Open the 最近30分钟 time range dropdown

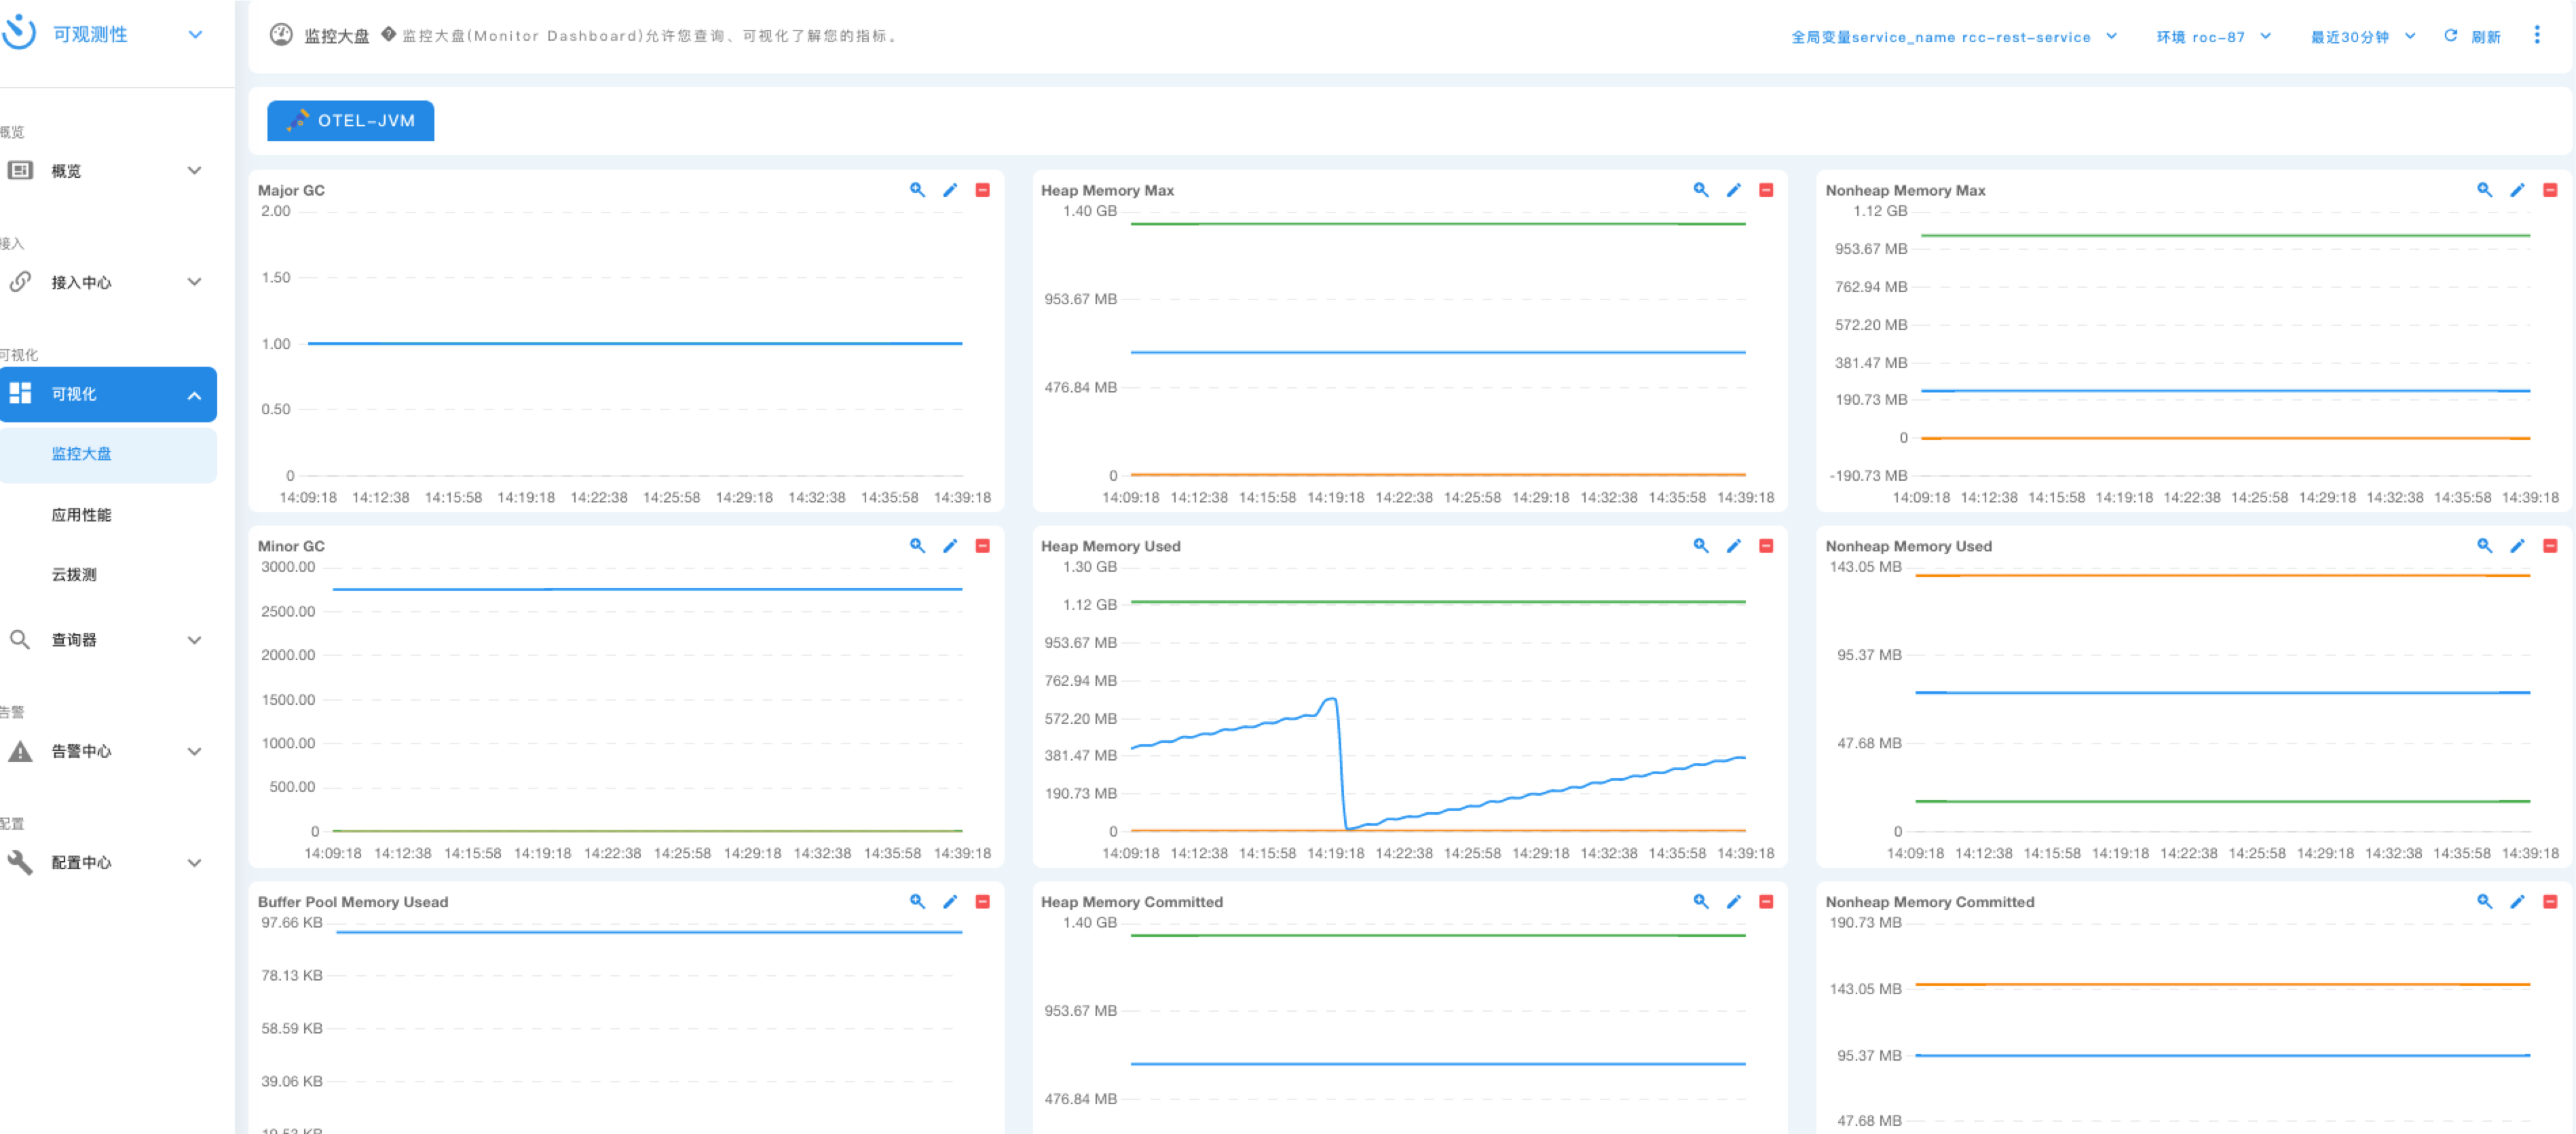[x=2363, y=37]
